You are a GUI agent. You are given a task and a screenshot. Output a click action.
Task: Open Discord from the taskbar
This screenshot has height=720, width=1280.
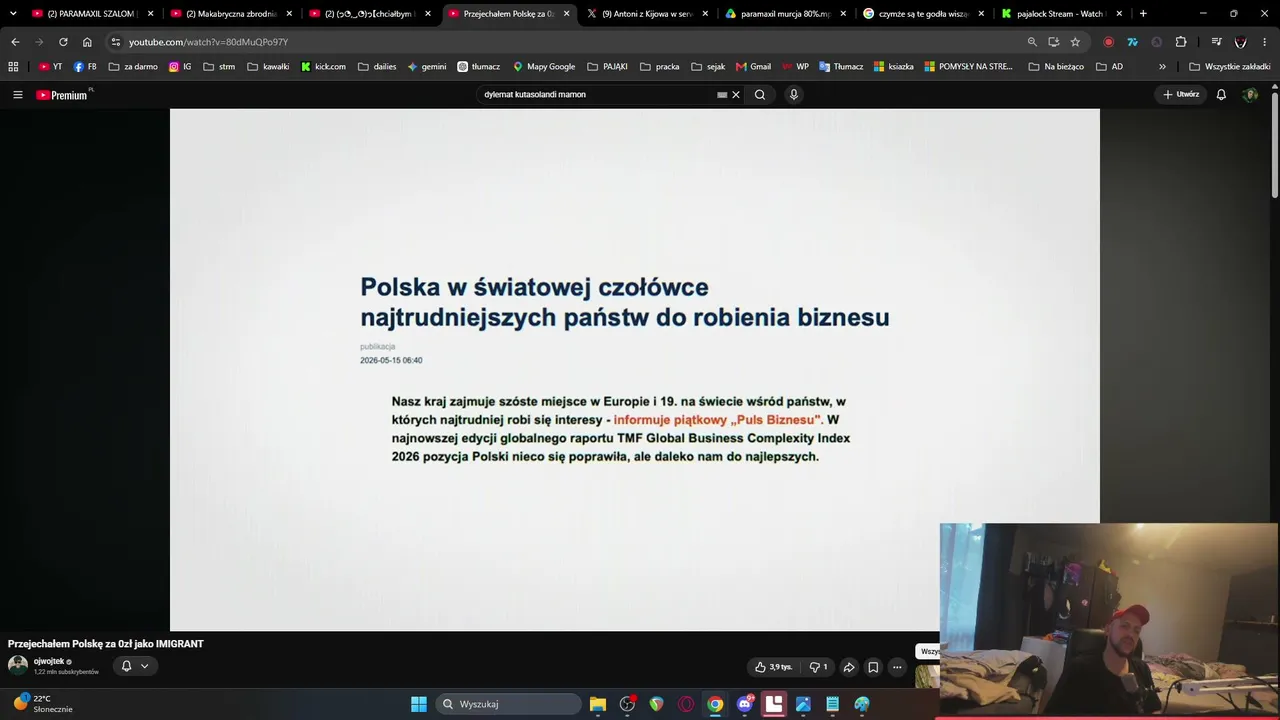pos(745,704)
